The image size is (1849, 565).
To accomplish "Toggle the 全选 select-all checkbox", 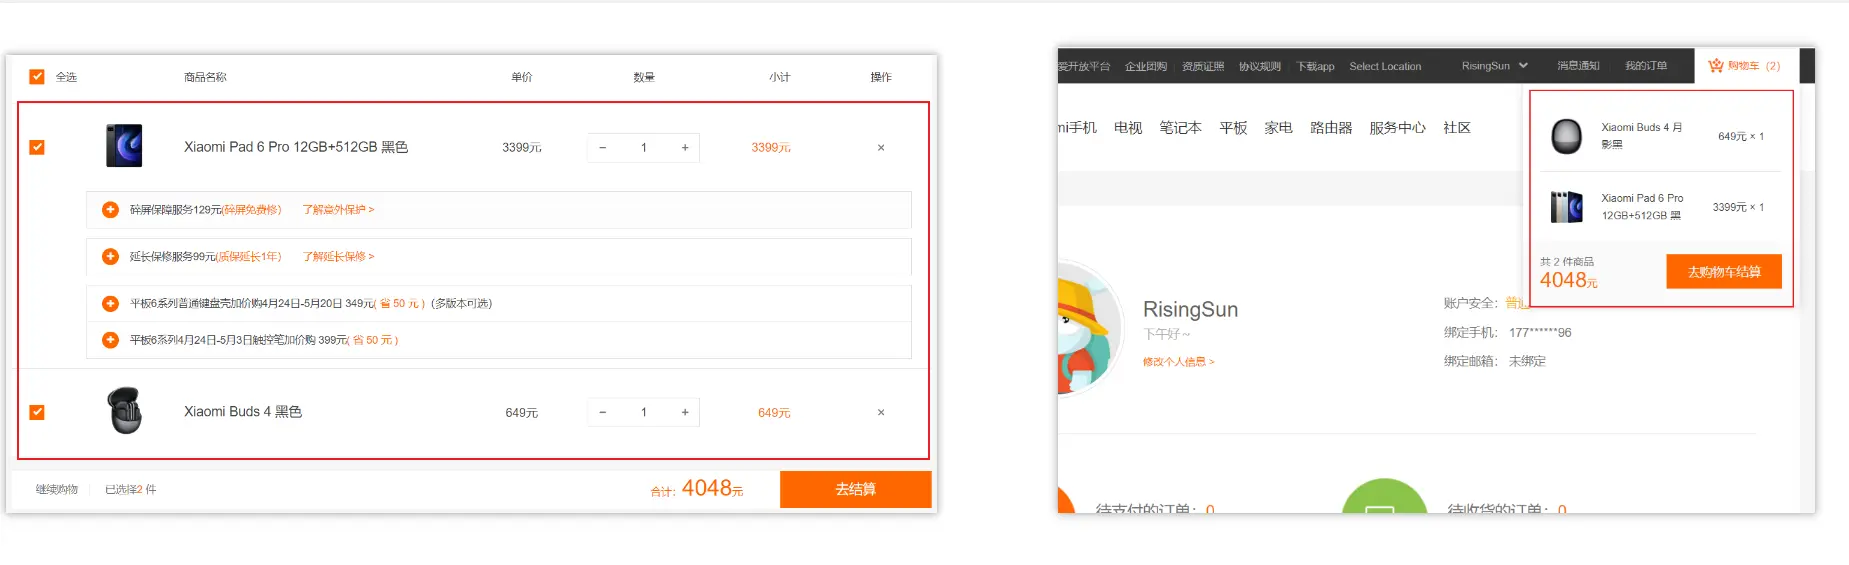I will point(37,77).
